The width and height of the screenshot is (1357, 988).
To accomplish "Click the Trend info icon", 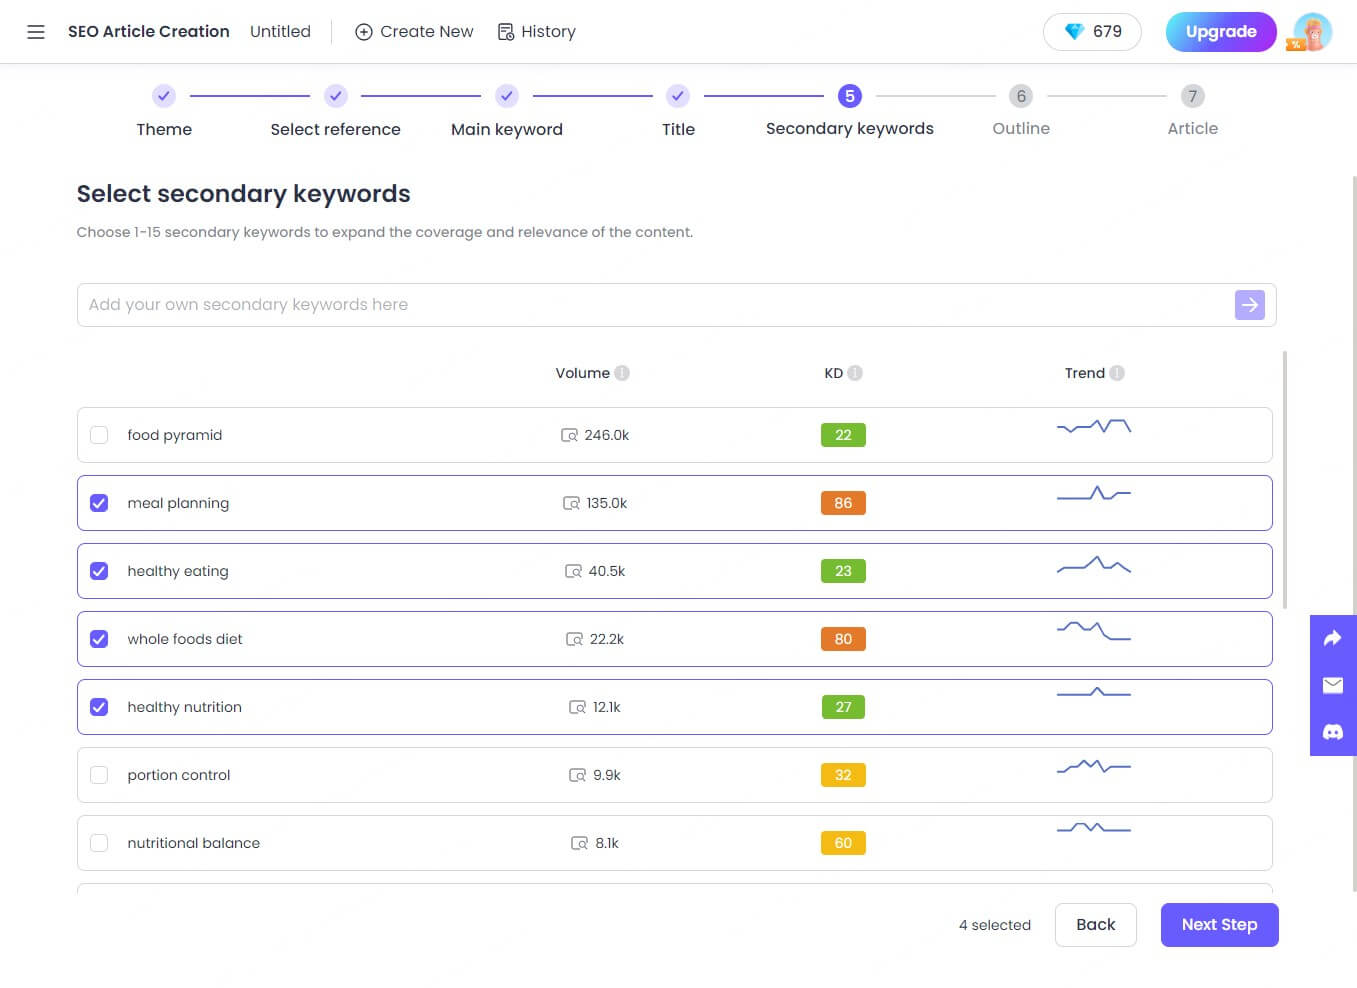I will (1117, 373).
